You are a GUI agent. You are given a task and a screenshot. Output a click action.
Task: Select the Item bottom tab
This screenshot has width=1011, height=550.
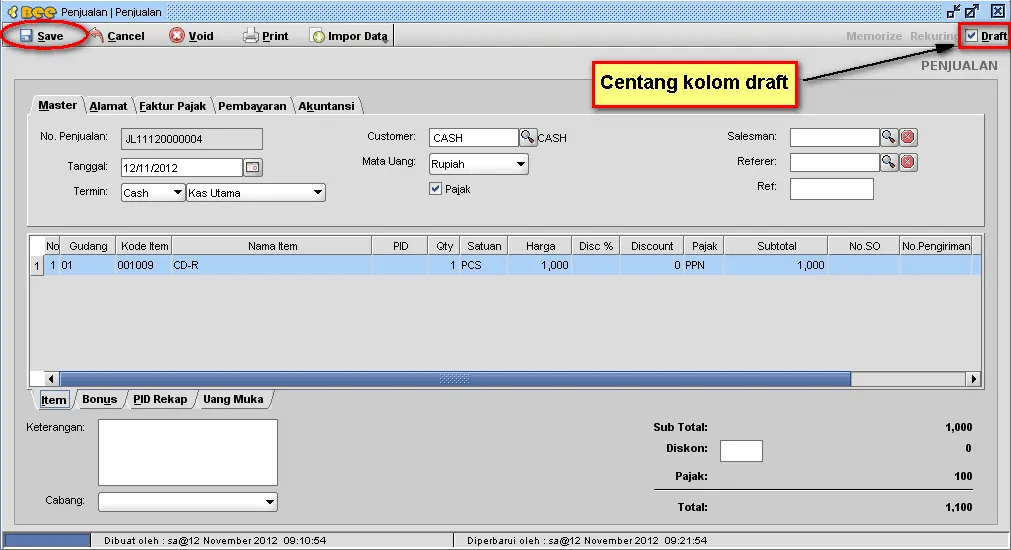(x=54, y=400)
